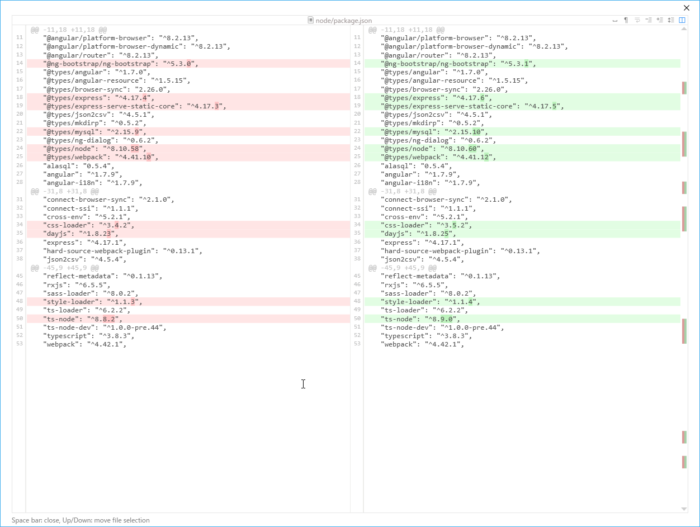Click right pane line typescript ^3.8.3
This screenshot has width=700, height=527.
click(426, 336)
